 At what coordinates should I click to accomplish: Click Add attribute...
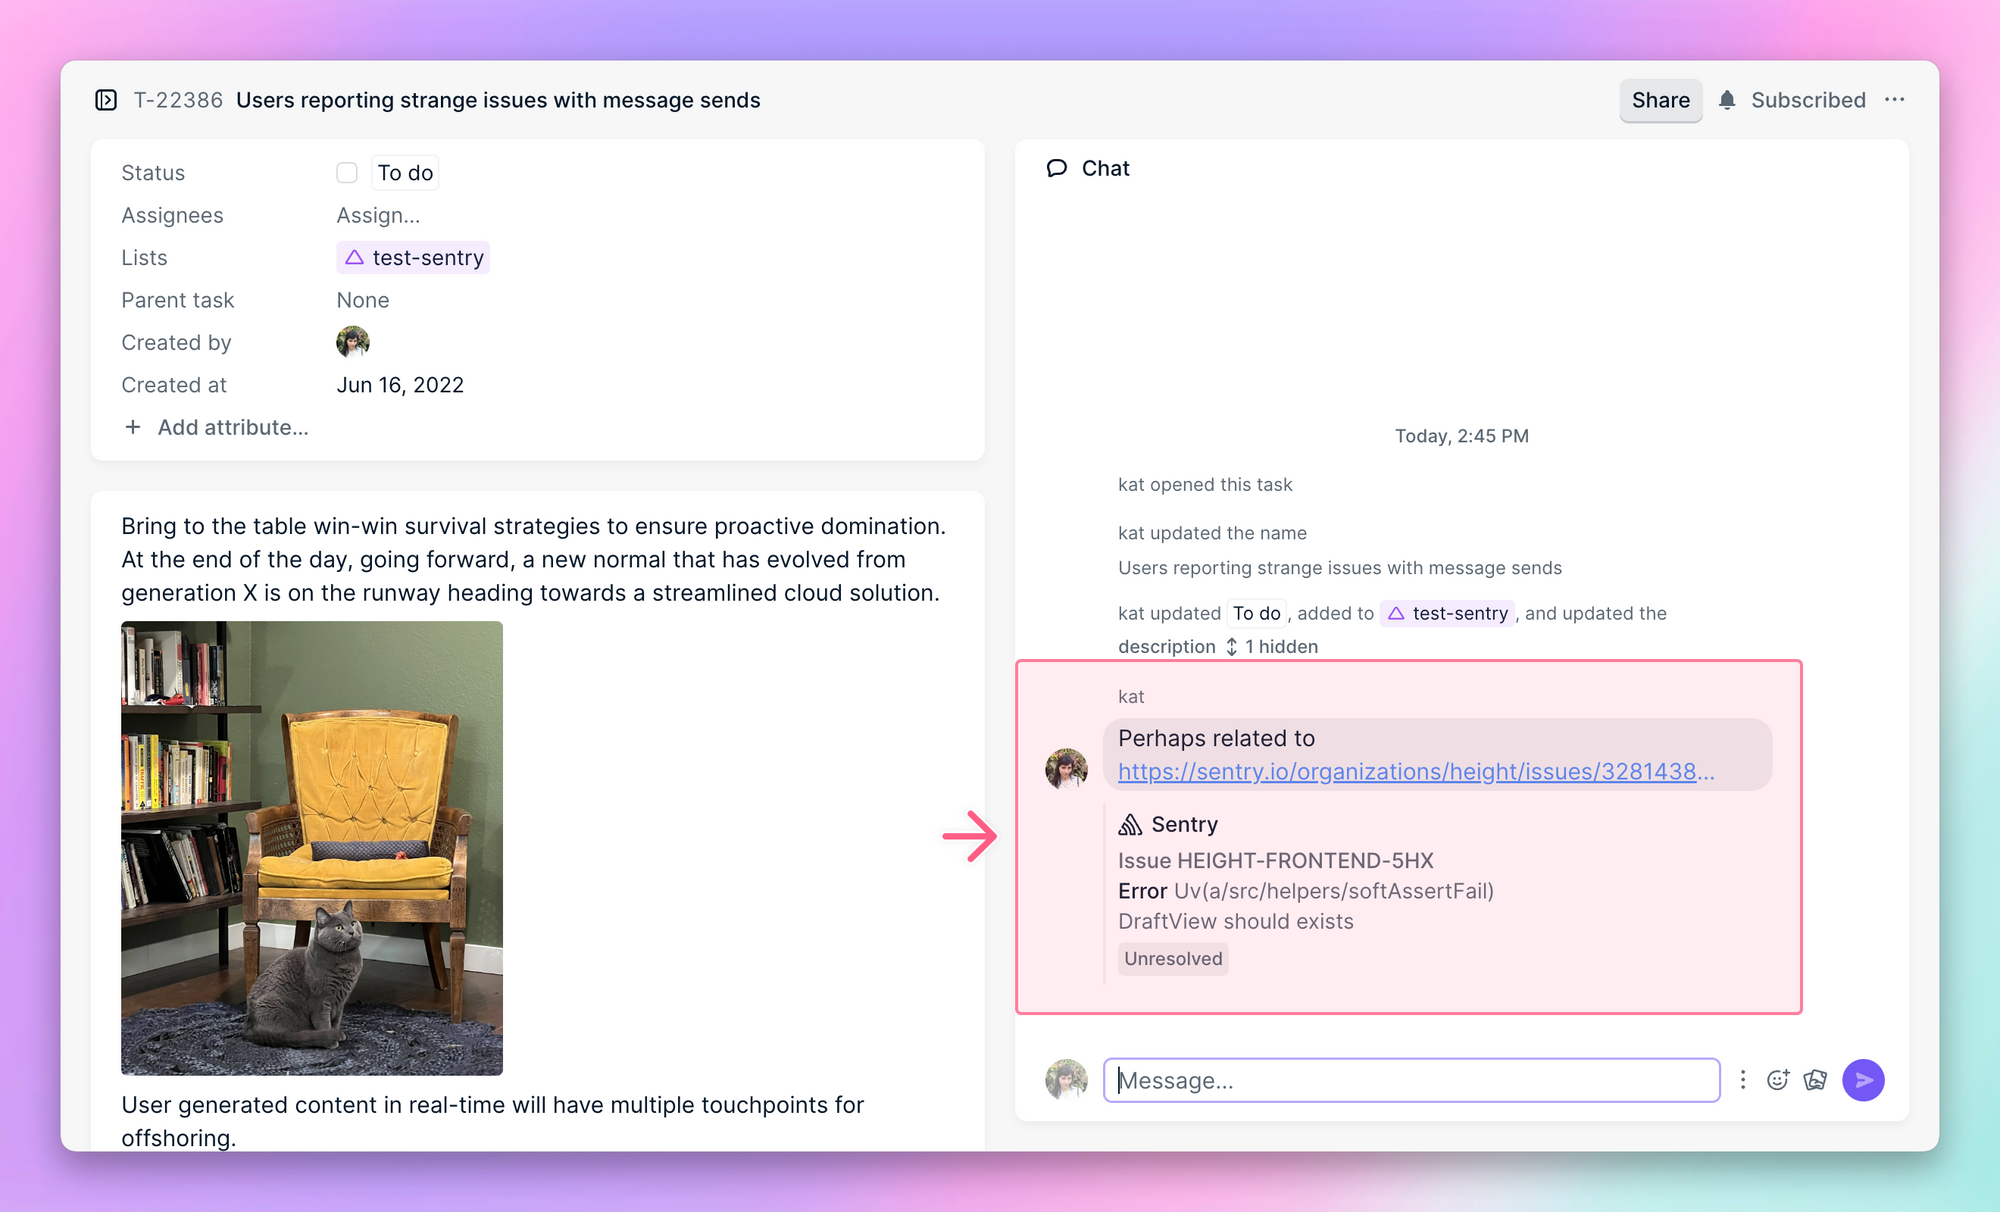click(x=216, y=427)
